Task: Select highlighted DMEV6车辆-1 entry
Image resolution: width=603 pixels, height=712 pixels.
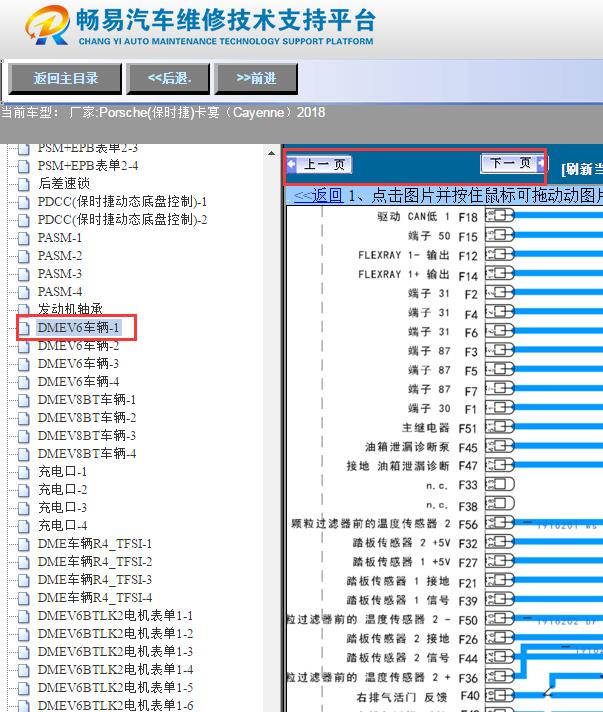Action: (78, 327)
